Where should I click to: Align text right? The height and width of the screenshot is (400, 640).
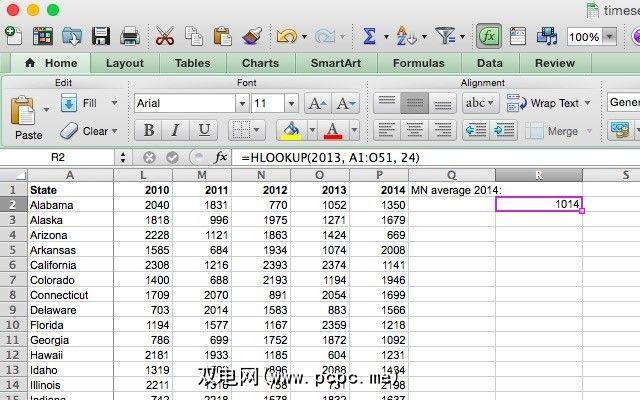click(442, 131)
